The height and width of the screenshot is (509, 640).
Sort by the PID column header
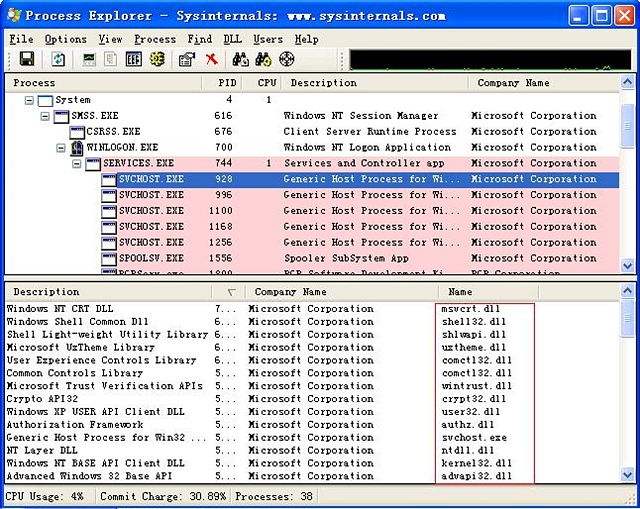222,83
